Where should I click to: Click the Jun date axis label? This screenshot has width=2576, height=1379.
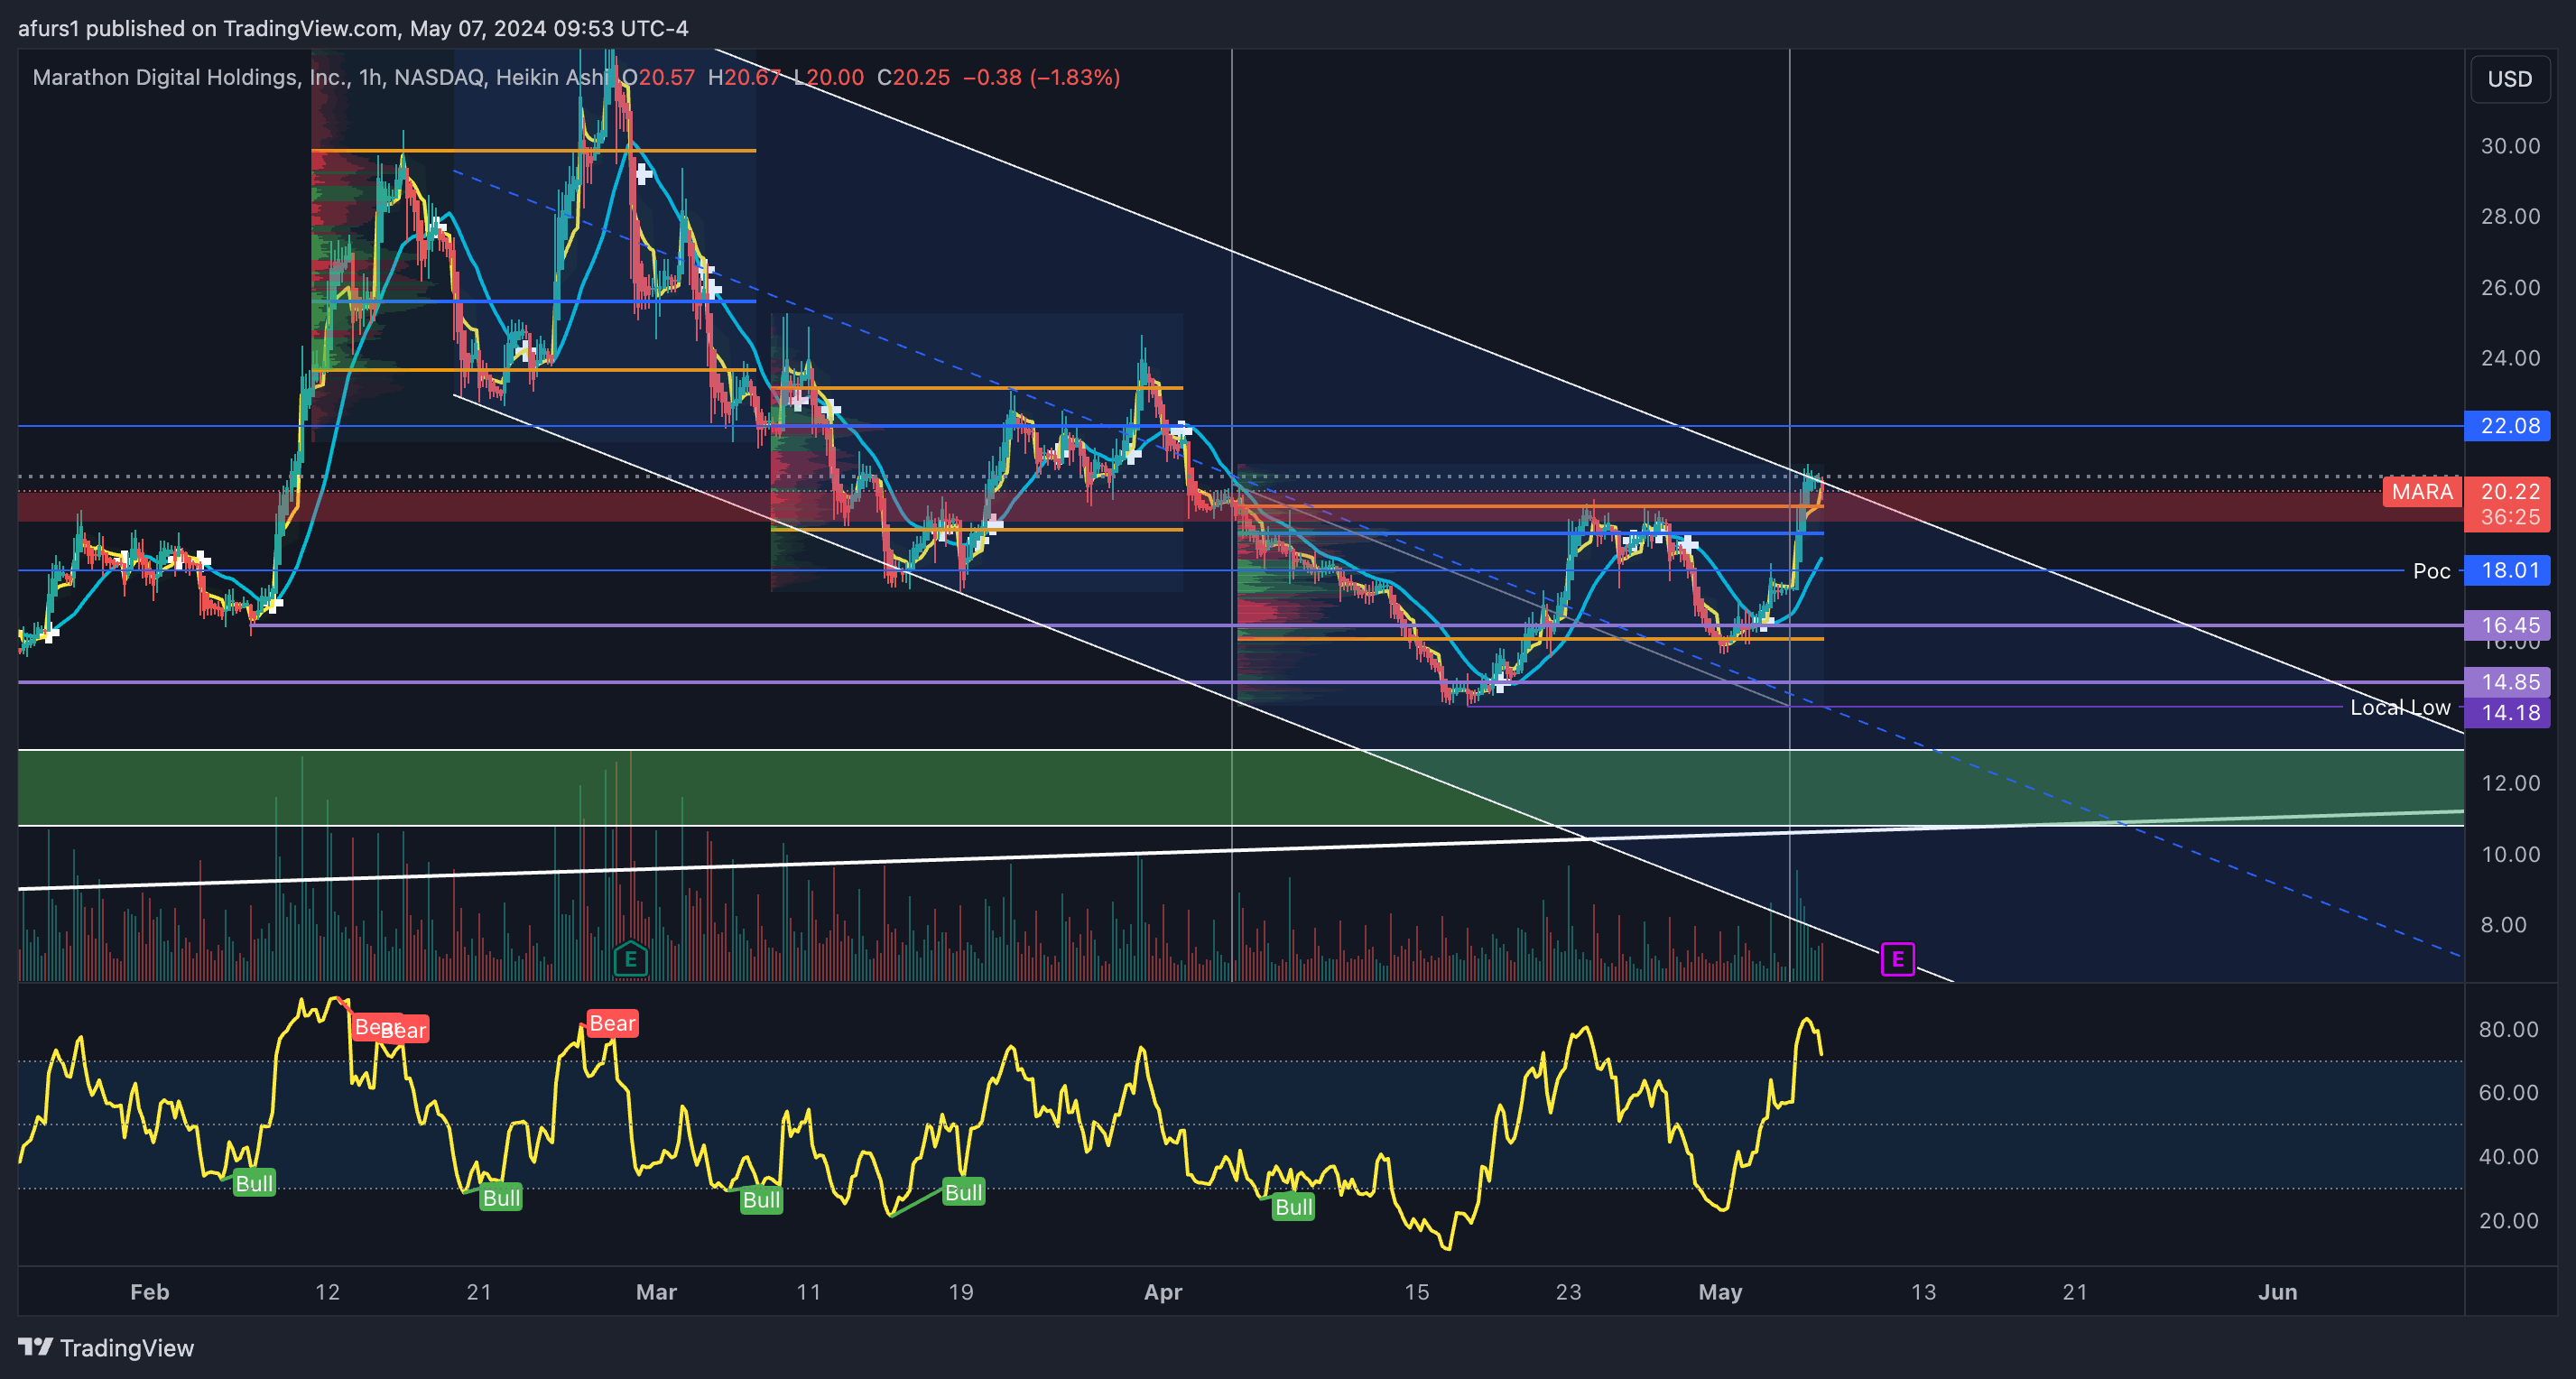click(2277, 1292)
